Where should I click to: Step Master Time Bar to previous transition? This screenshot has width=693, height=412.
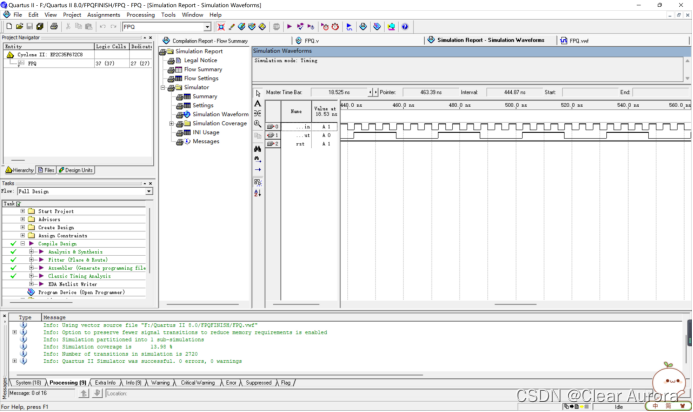370,92
